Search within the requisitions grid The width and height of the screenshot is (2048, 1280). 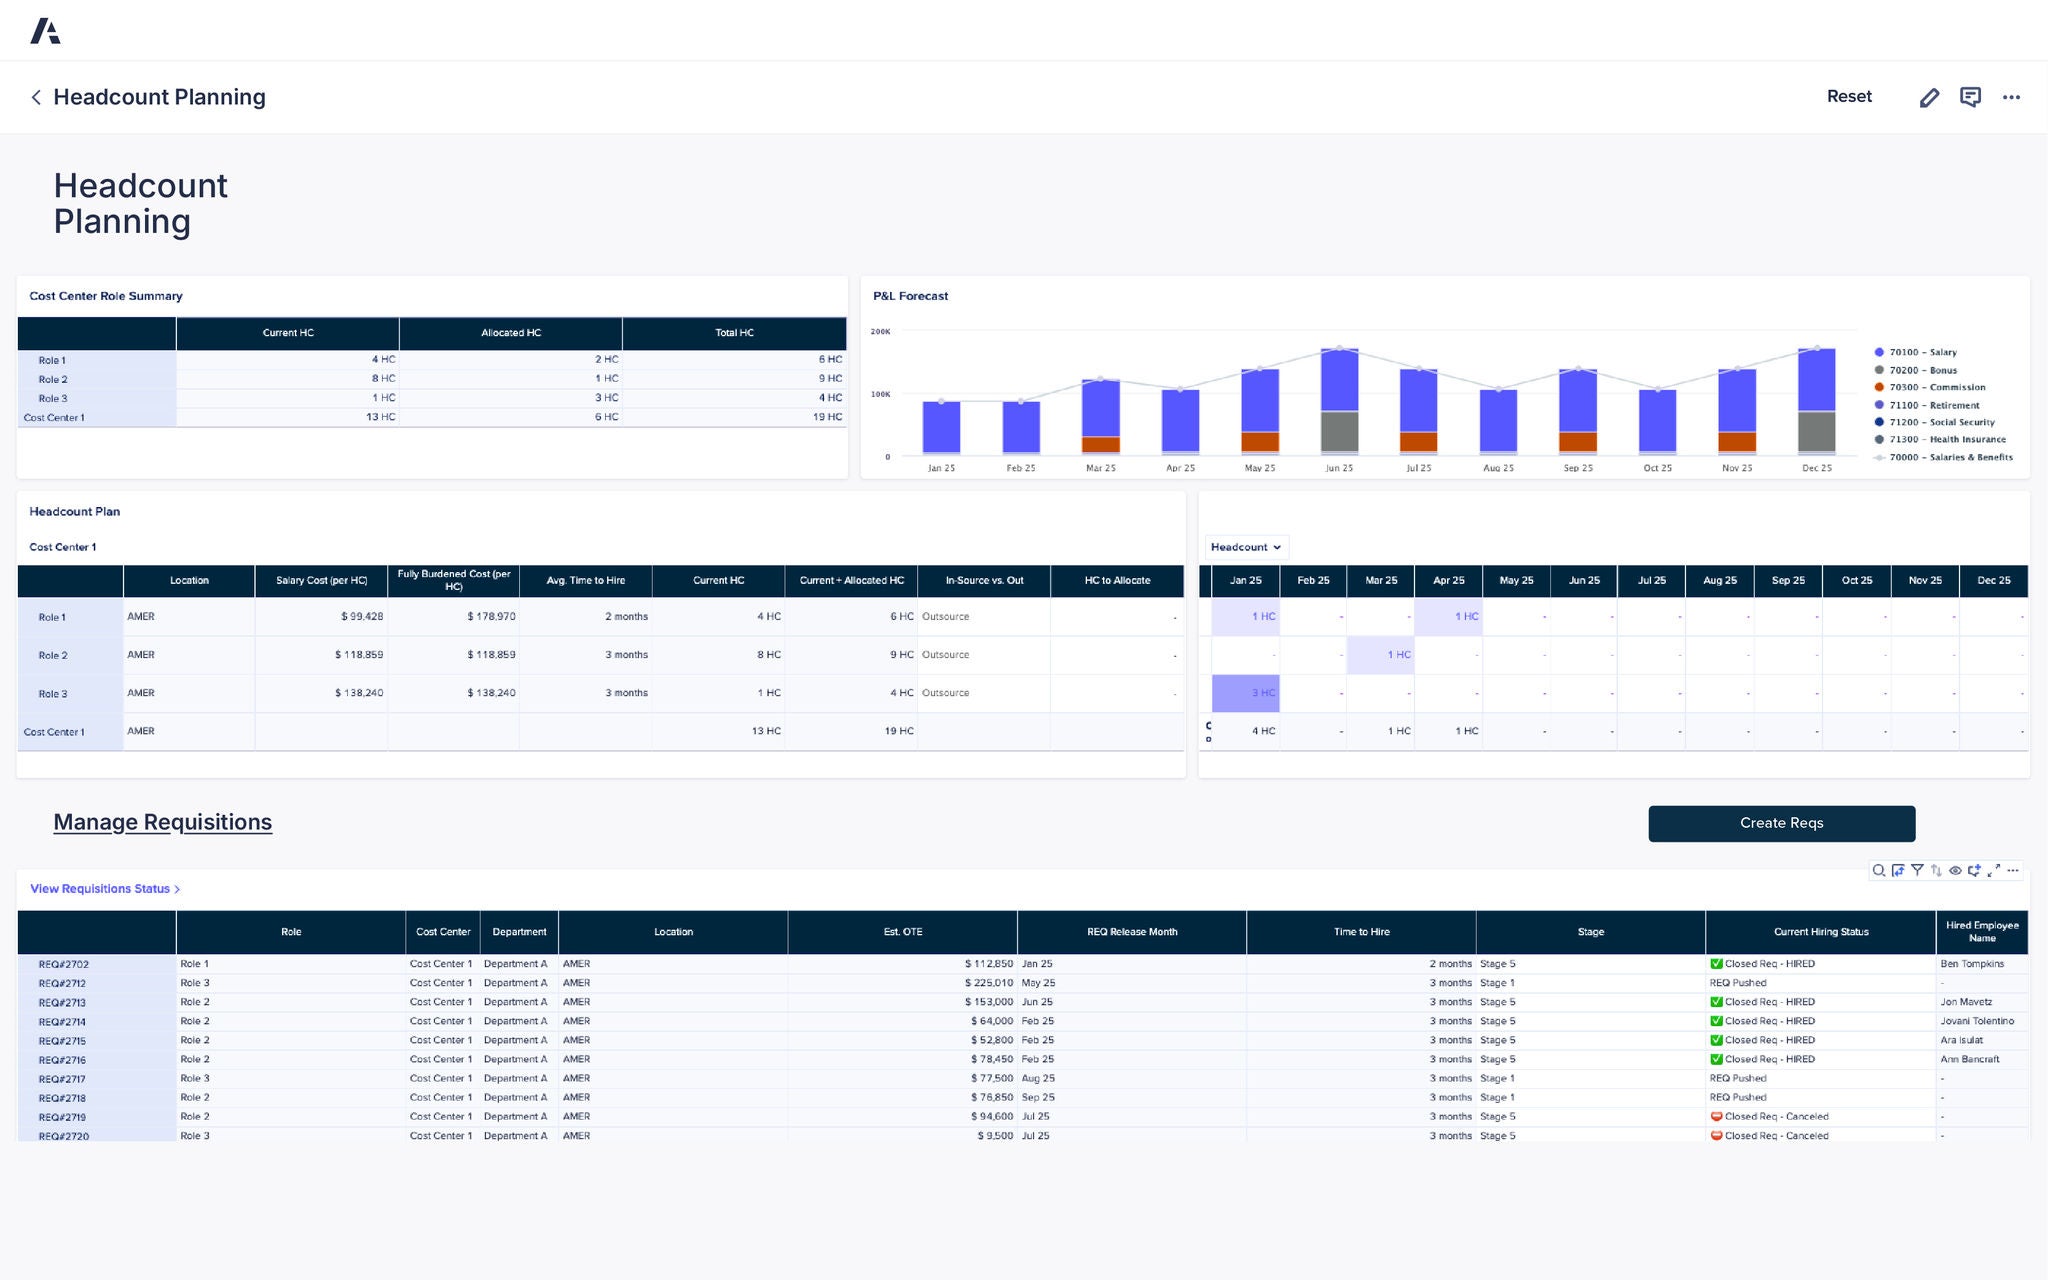click(x=1879, y=870)
